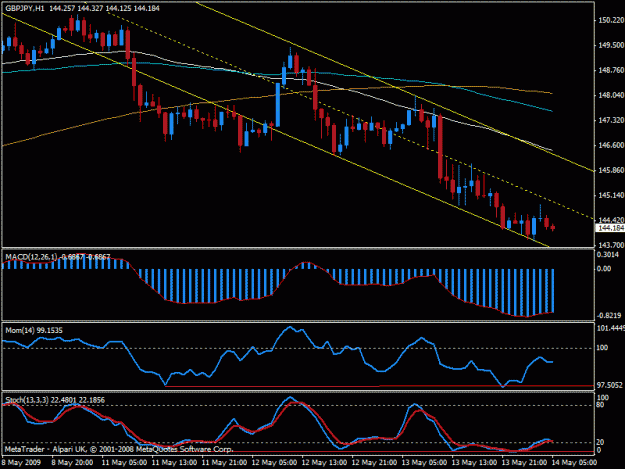
Task: Click the MetaTrader Alpari UK copyright text
Action: [x=119, y=449]
